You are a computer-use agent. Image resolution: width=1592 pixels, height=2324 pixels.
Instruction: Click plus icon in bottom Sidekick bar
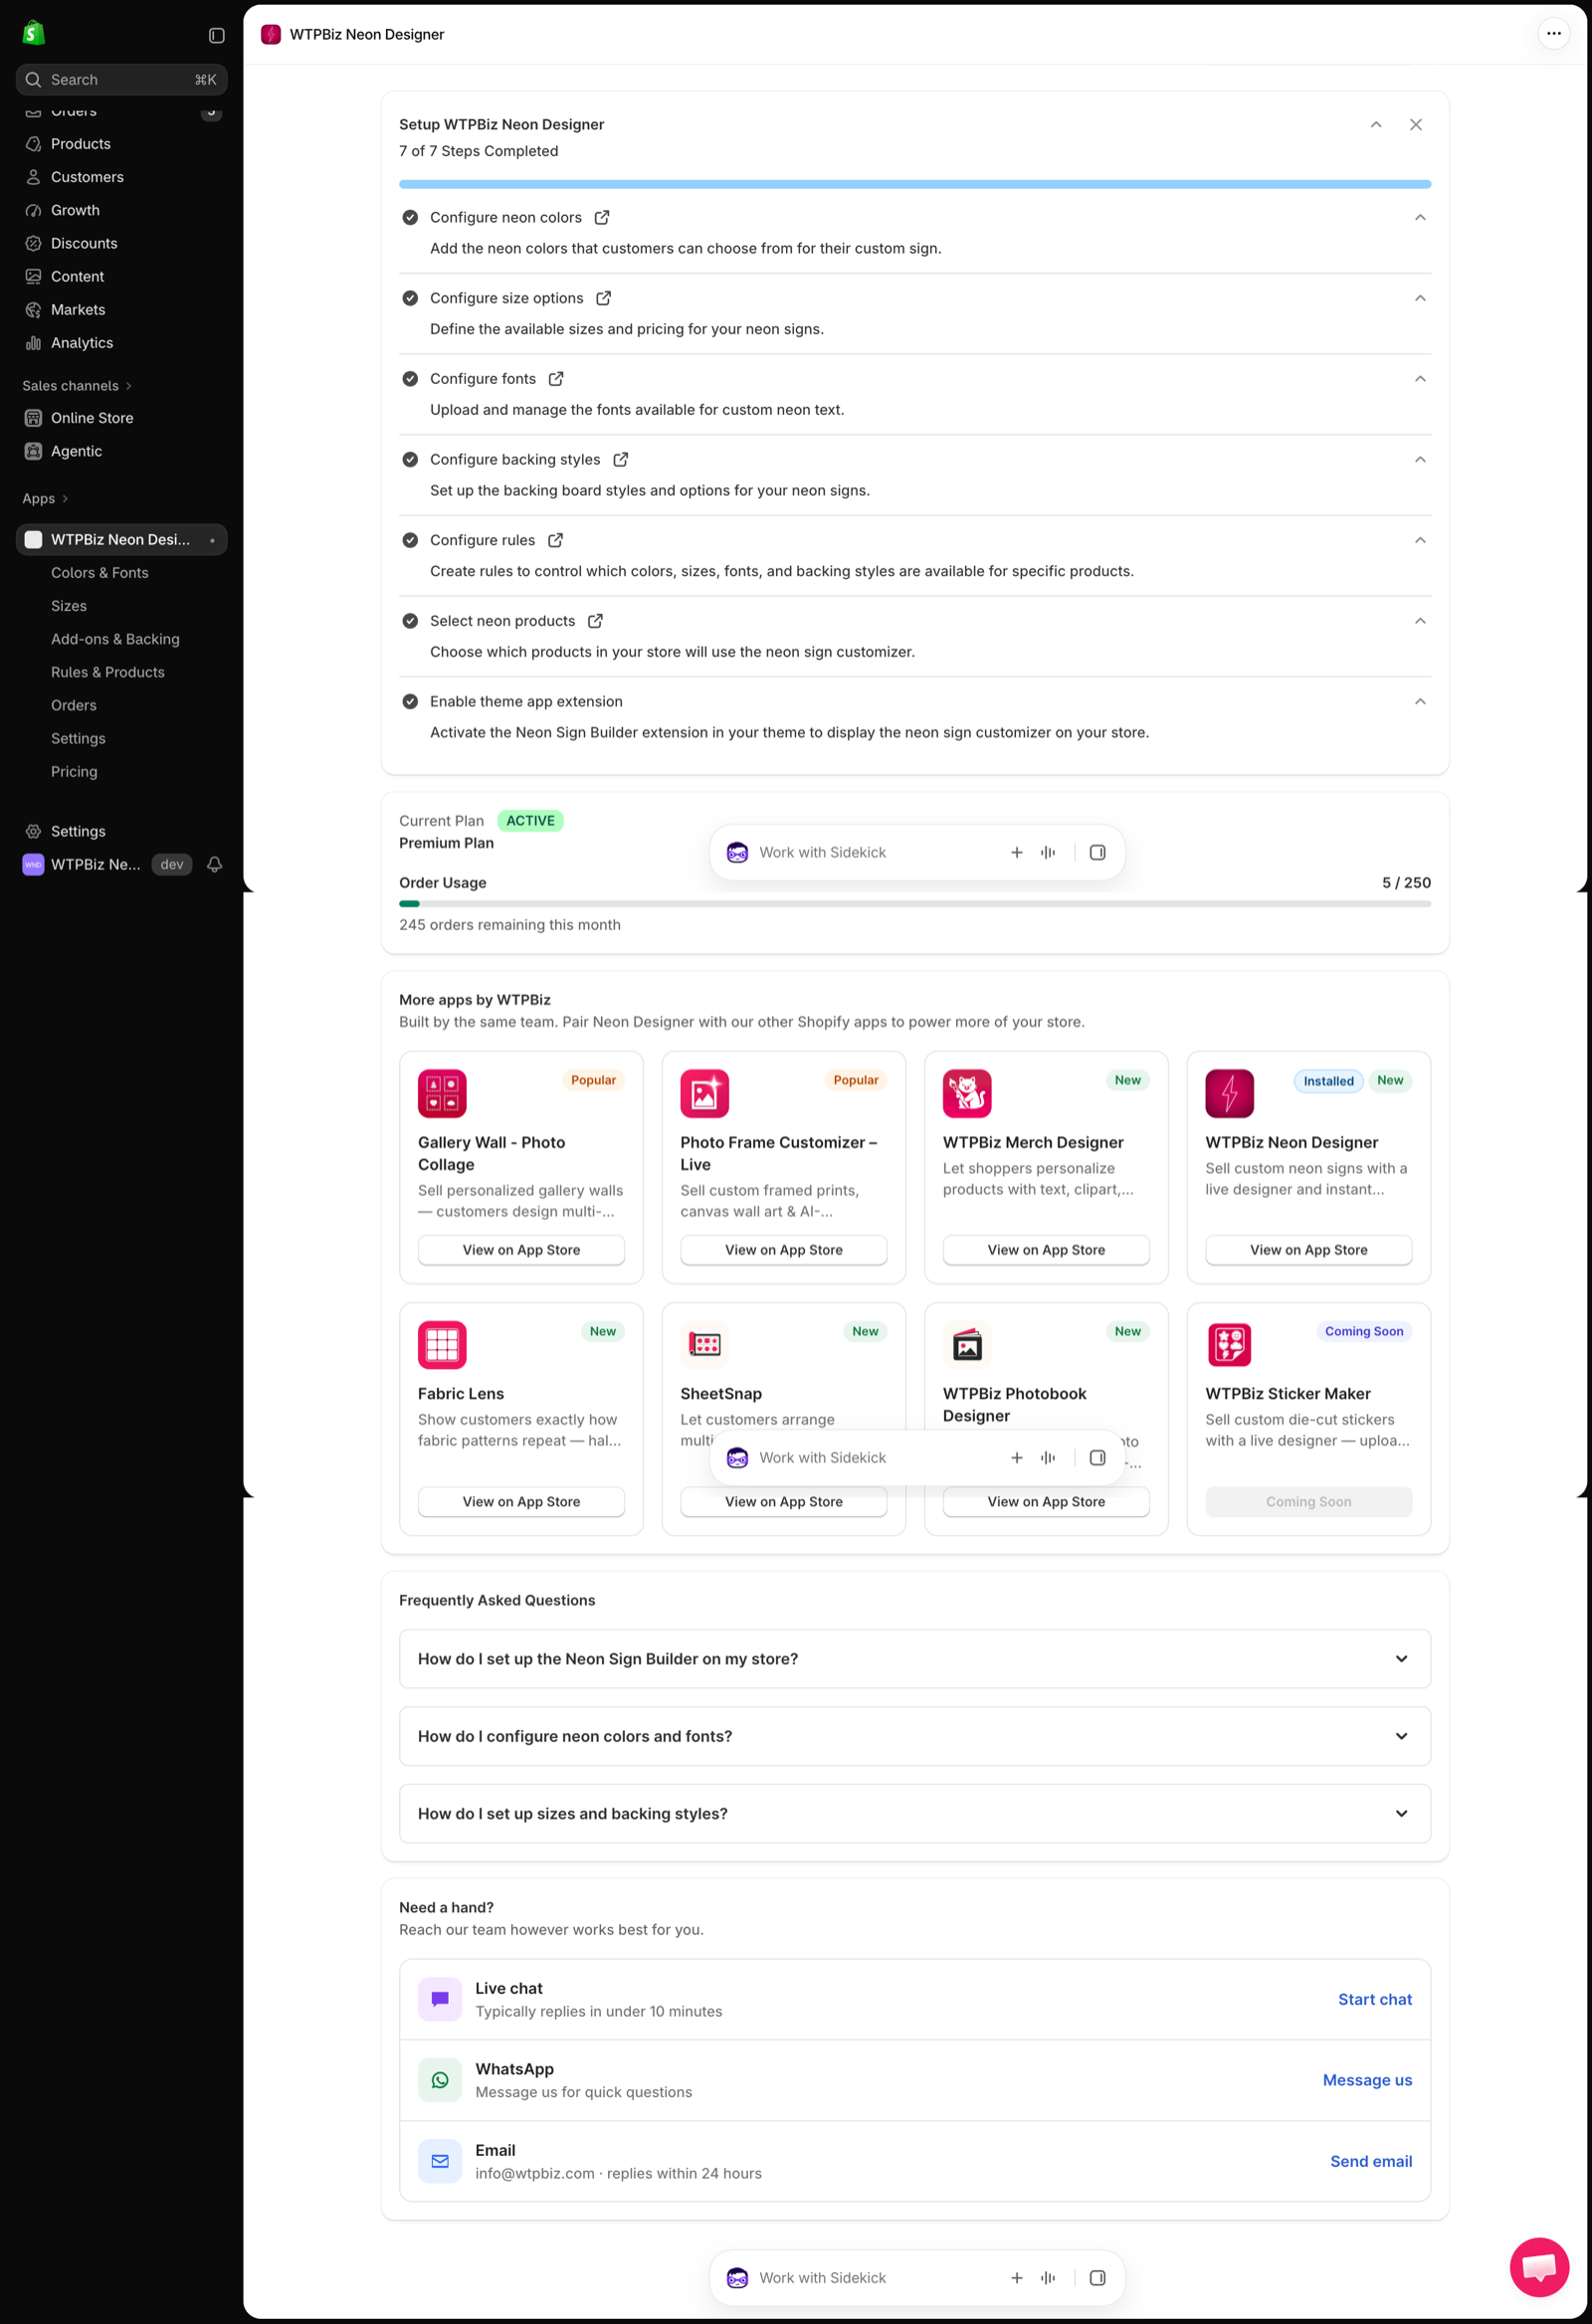pyautogui.click(x=1016, y=2277)
